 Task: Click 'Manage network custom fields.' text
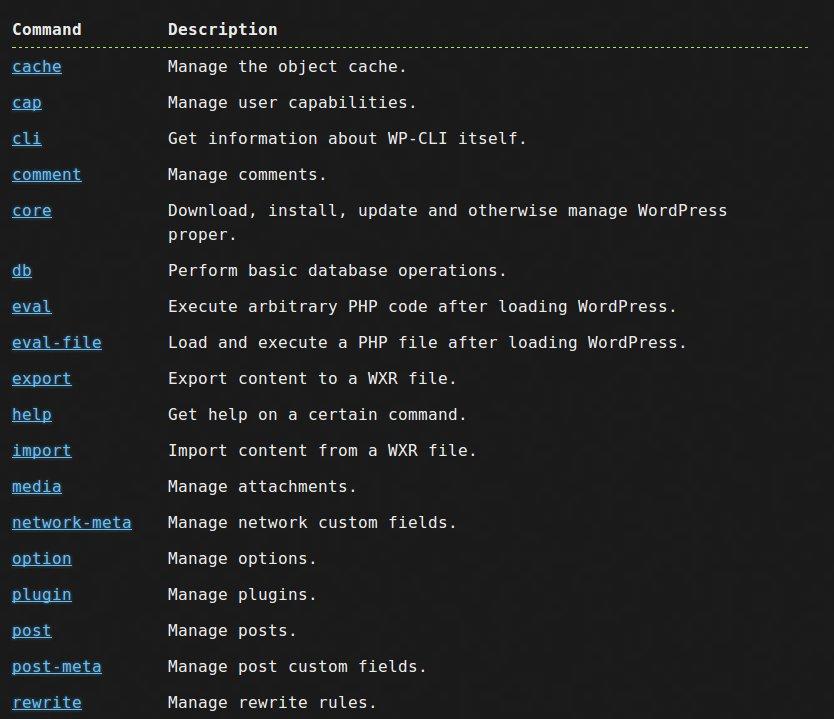(x=312, y=523)
